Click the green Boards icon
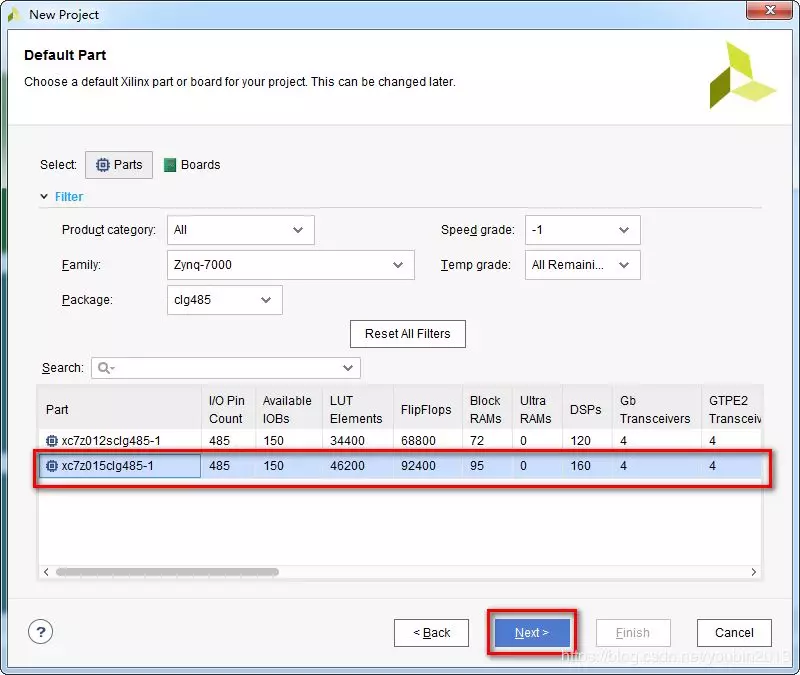800x675 pixels. pyautogui.click(x=170, y=165)
